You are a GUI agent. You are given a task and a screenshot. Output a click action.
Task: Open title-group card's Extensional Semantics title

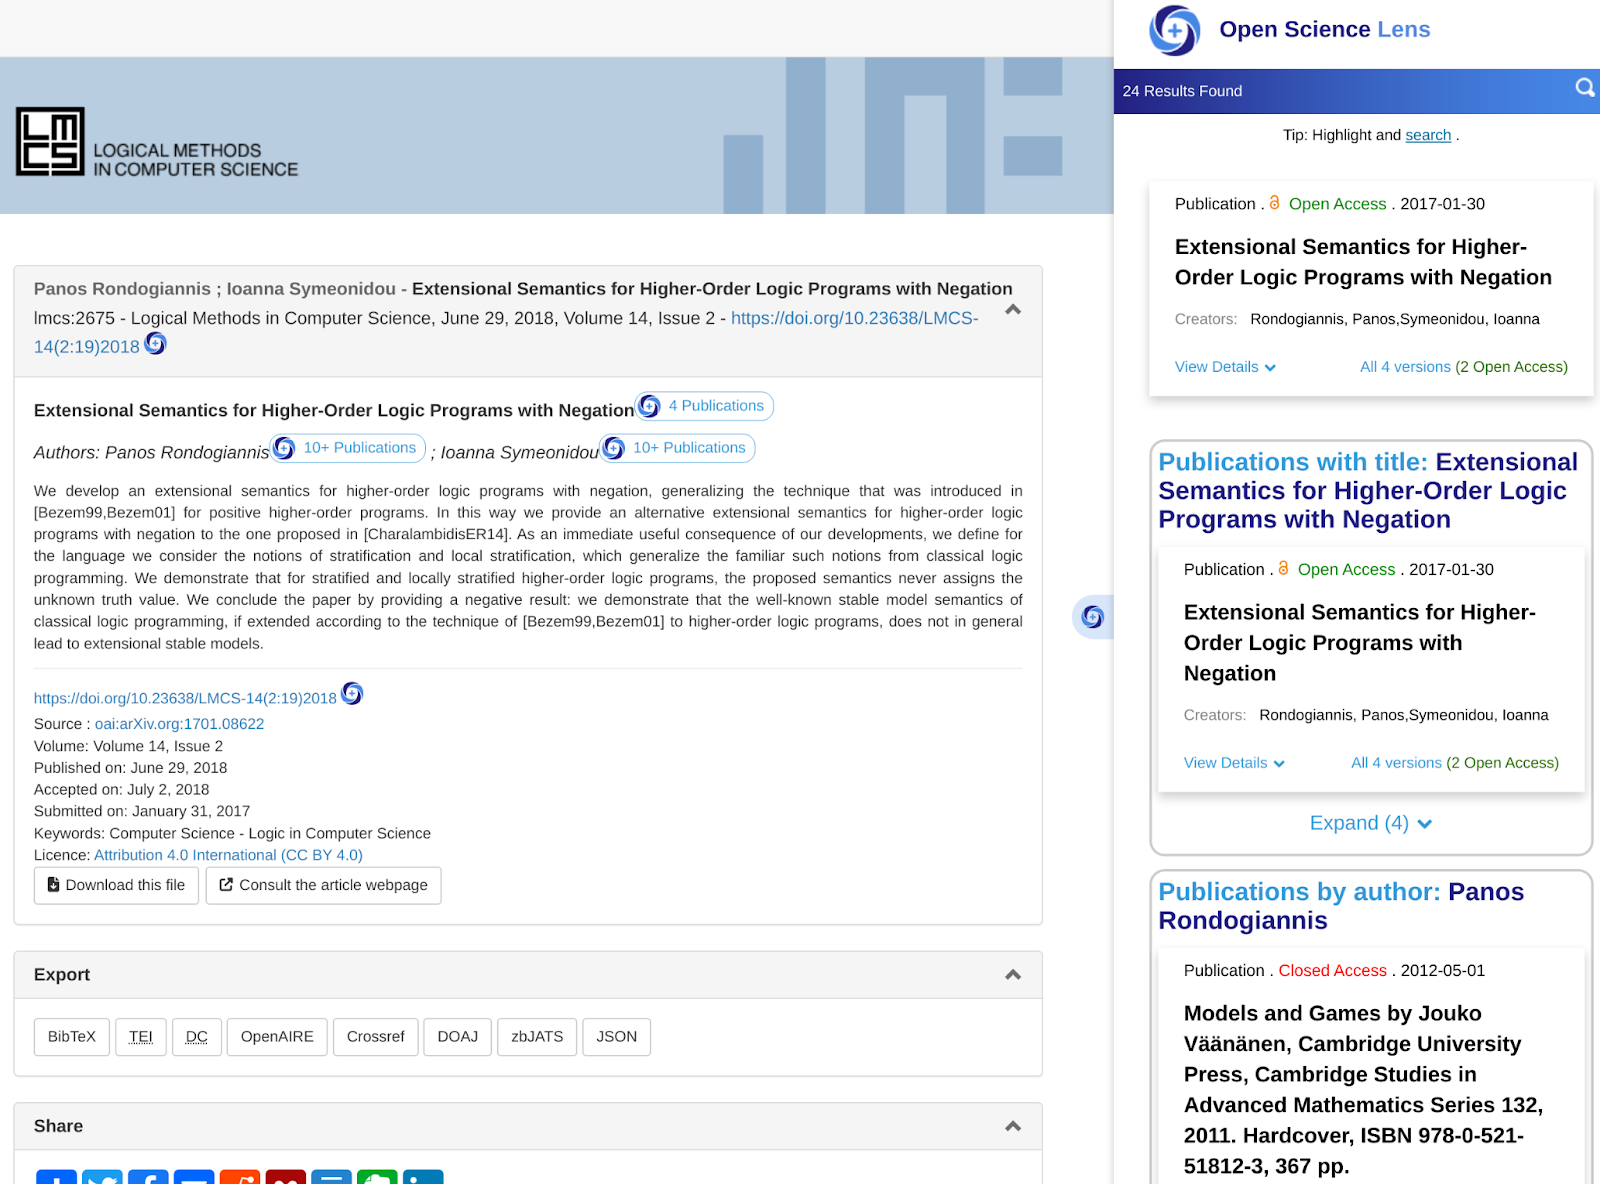coord(1360,643)
